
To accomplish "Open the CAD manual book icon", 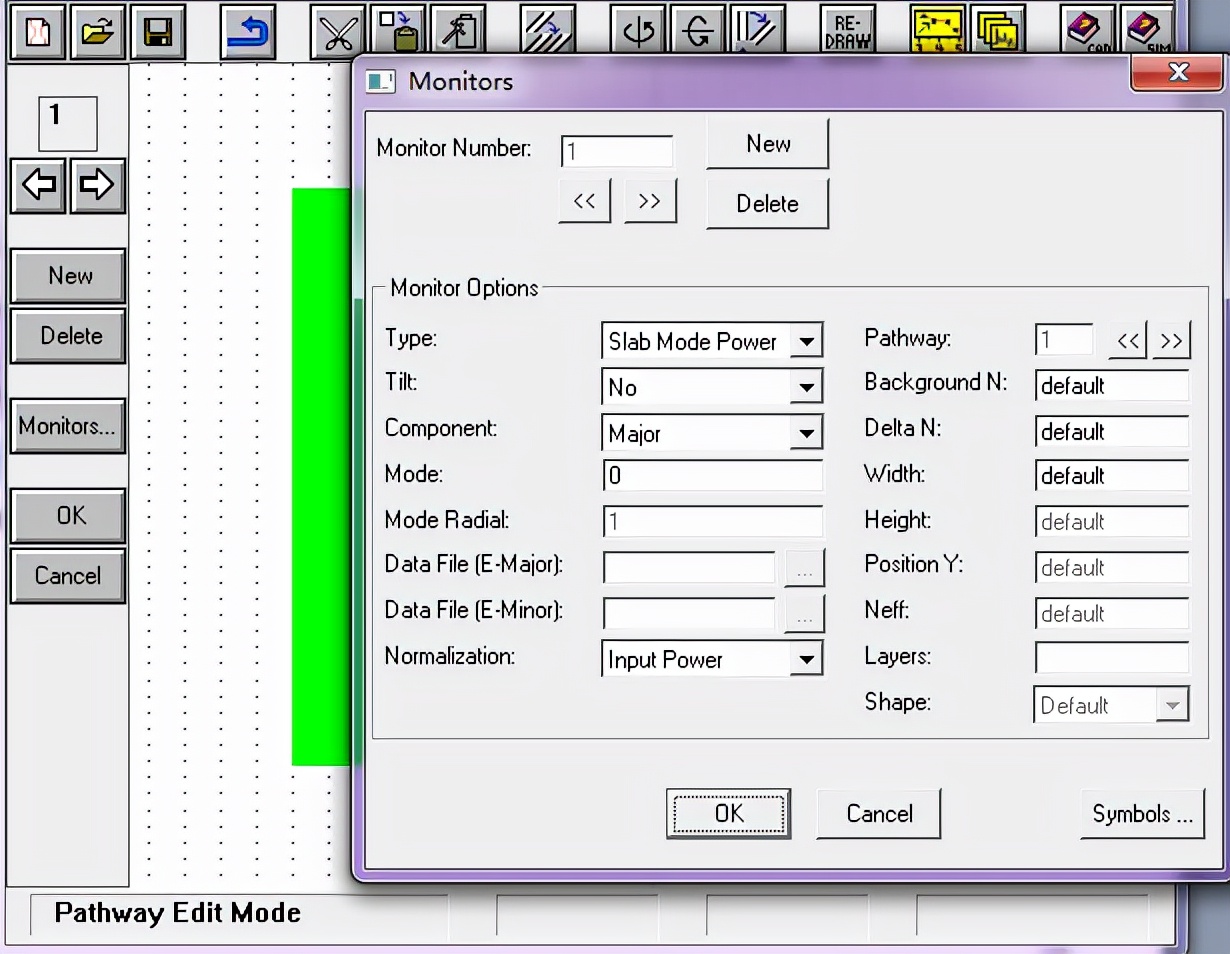I will tap(1087, 33).
